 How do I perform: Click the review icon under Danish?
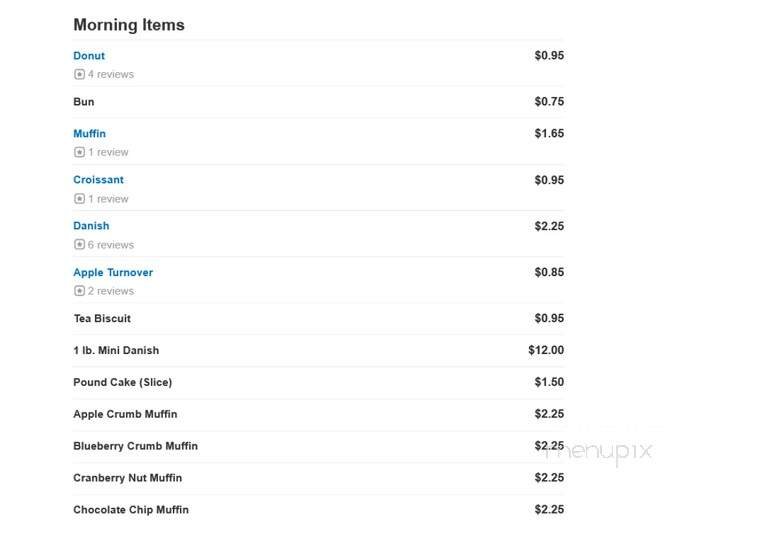[79, 245]
